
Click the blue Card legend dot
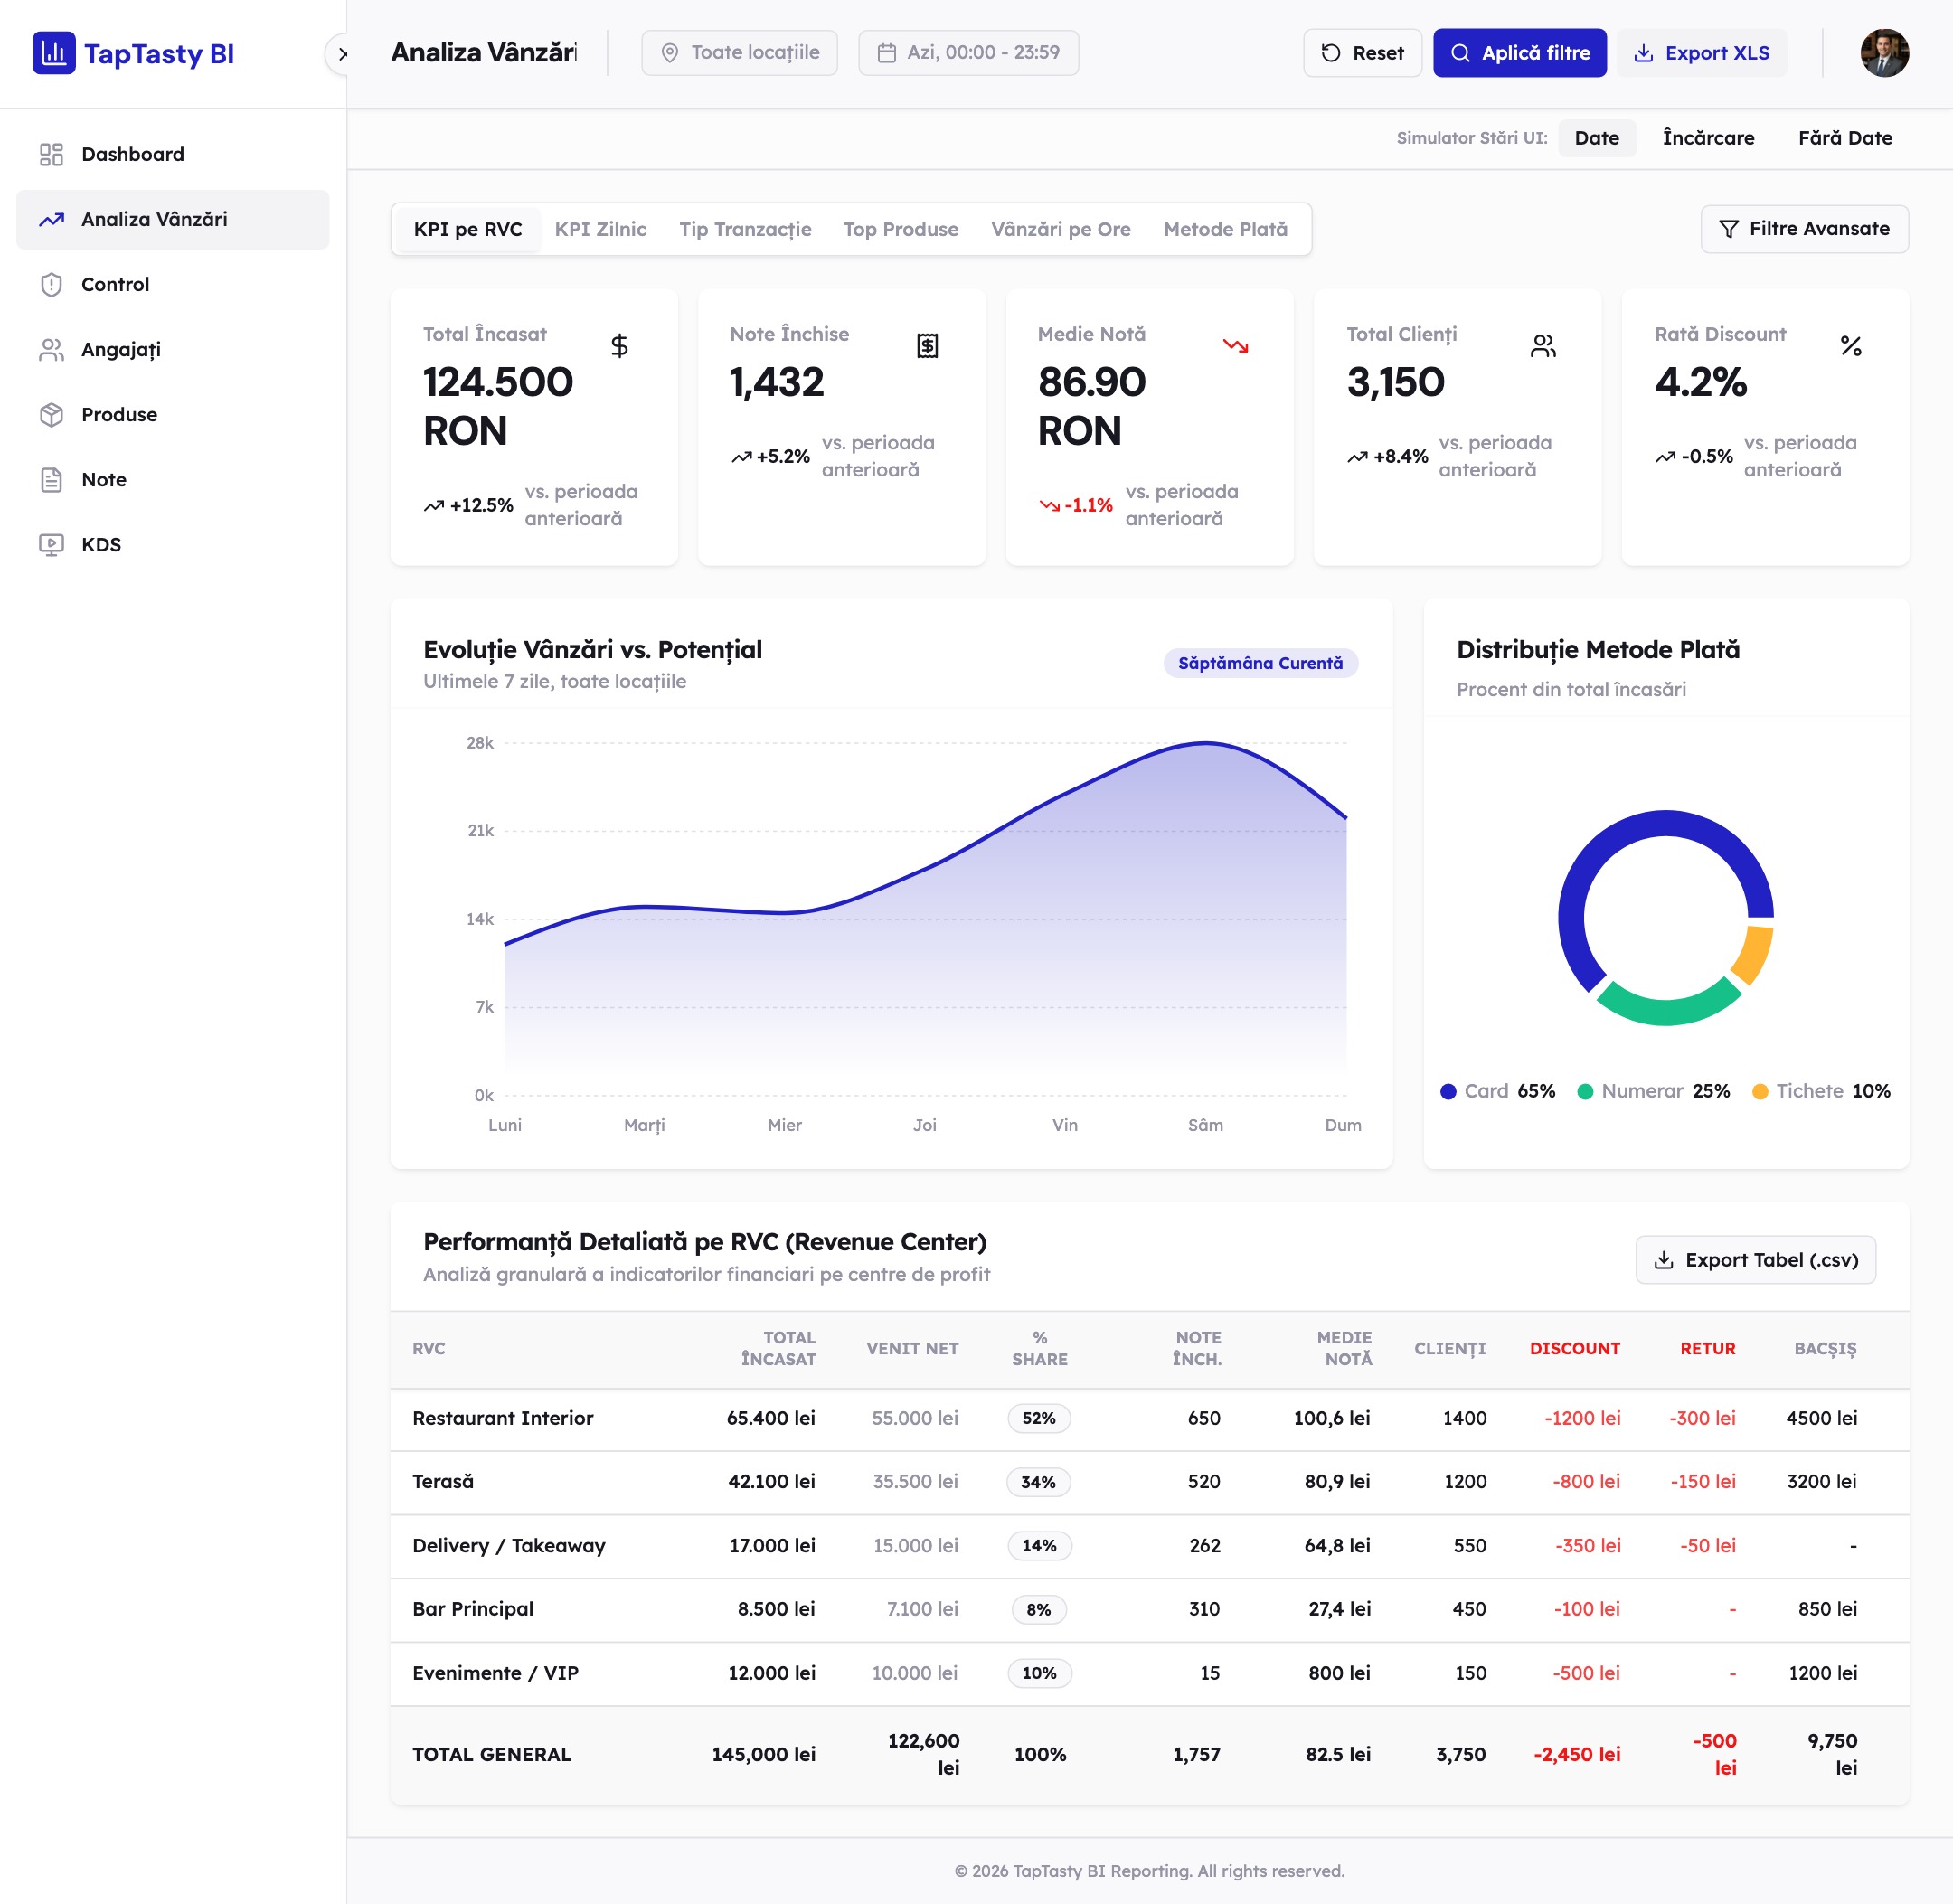pos(1448,1091)
